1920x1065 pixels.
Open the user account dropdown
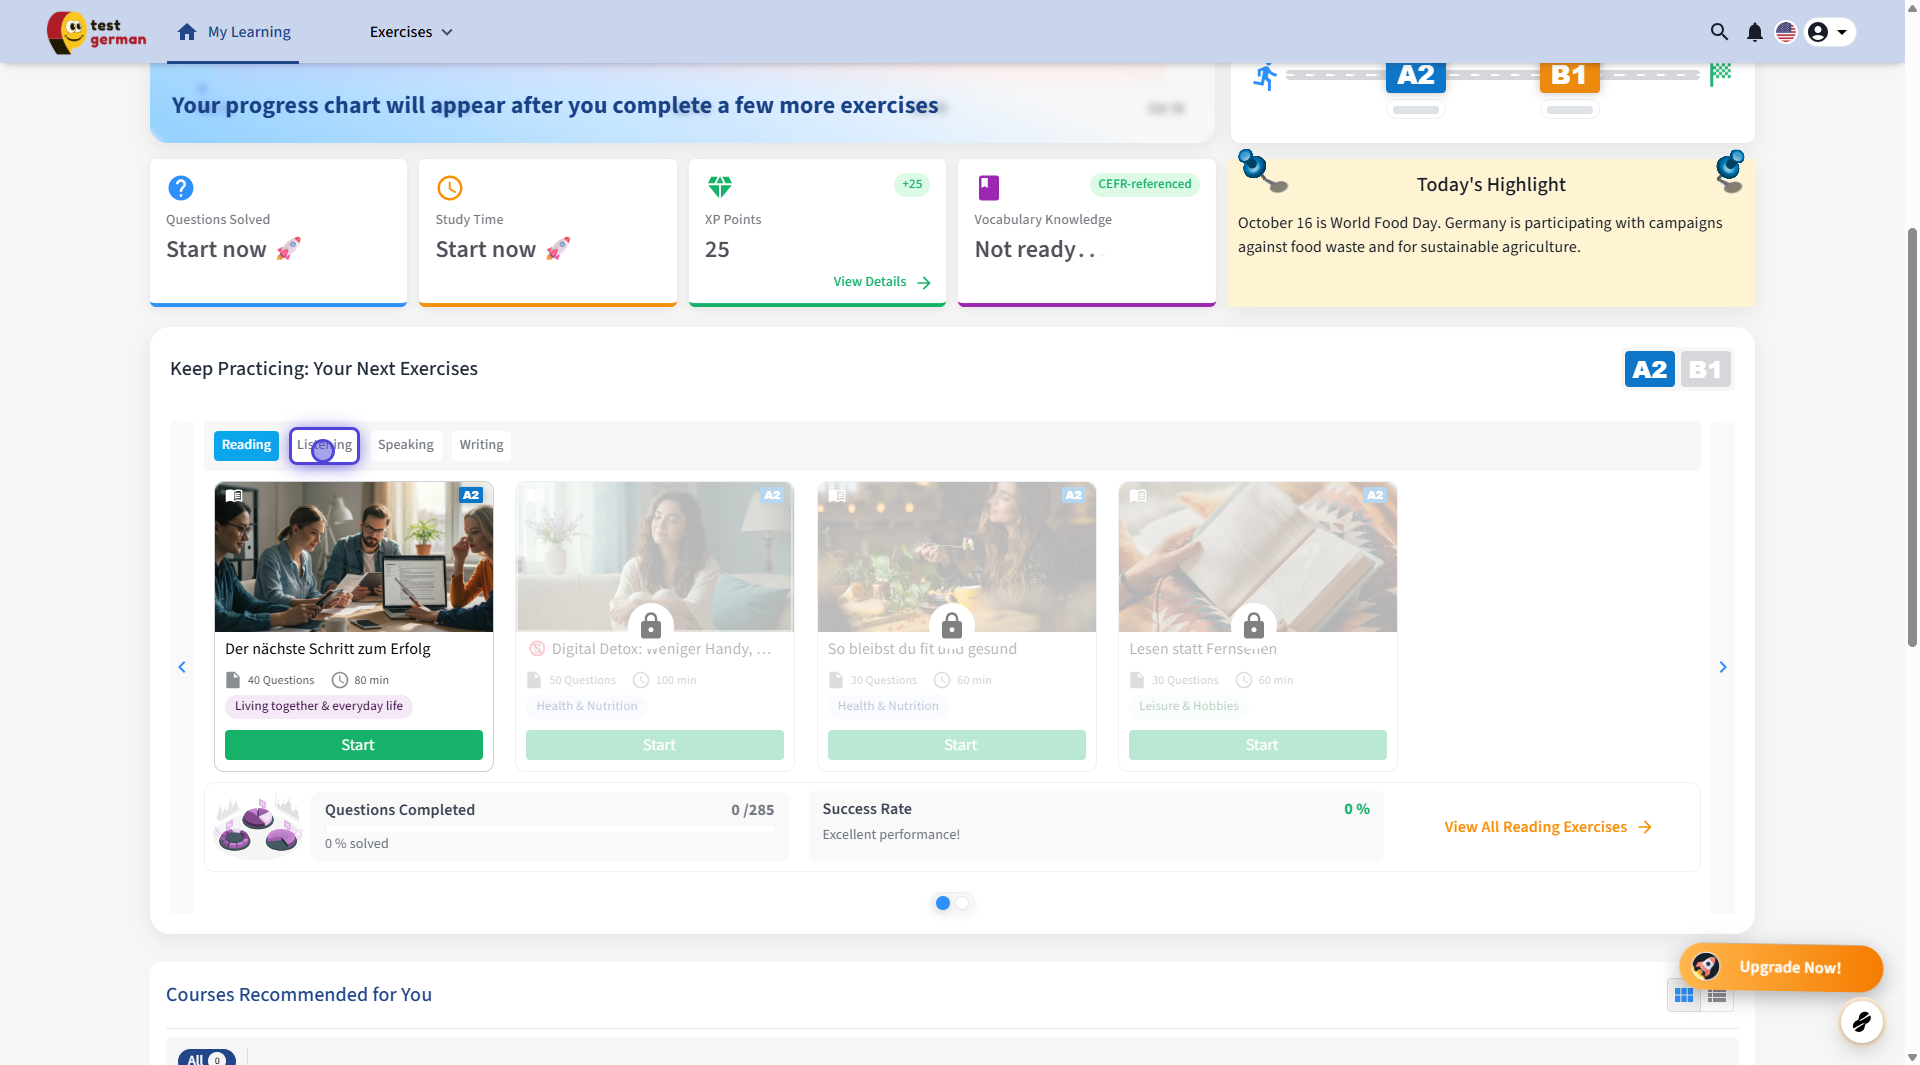click(1829, 32)
